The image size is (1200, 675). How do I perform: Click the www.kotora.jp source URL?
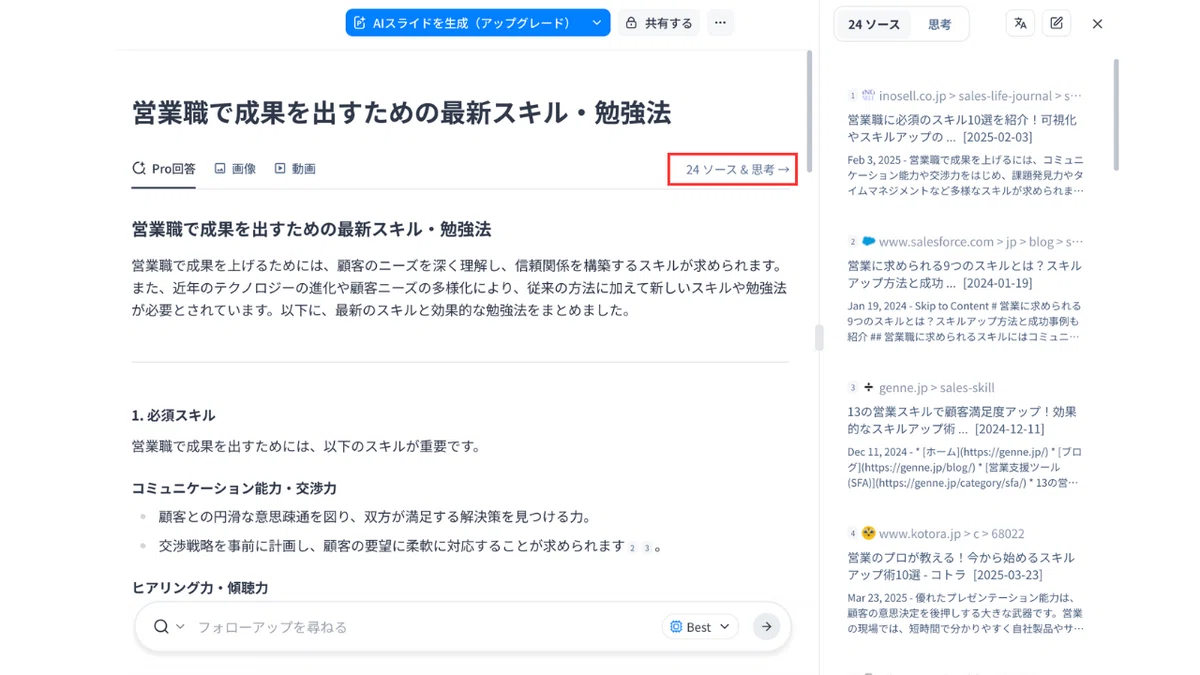(x=952, y=534)
